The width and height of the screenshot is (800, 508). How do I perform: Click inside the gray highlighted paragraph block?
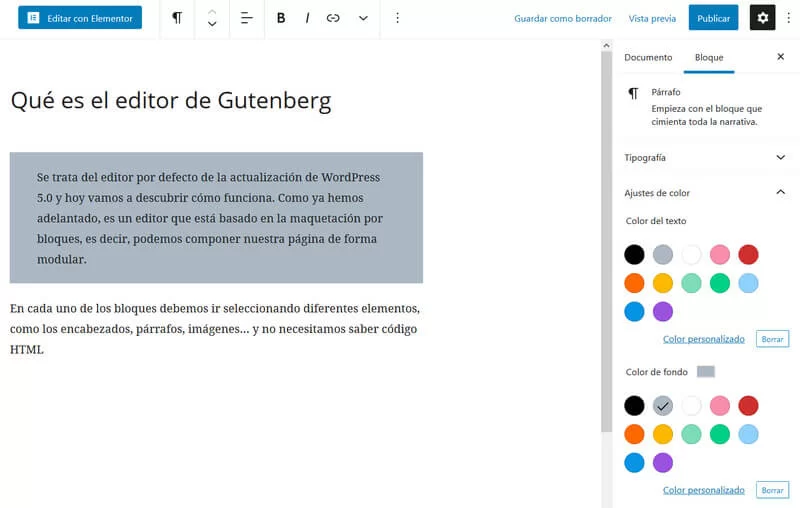point(216,218)
